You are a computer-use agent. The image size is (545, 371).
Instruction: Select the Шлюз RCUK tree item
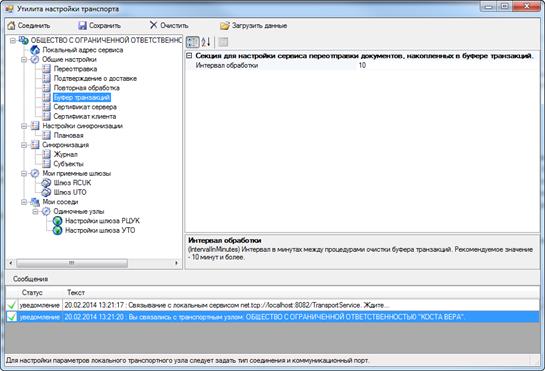point(72,183)
